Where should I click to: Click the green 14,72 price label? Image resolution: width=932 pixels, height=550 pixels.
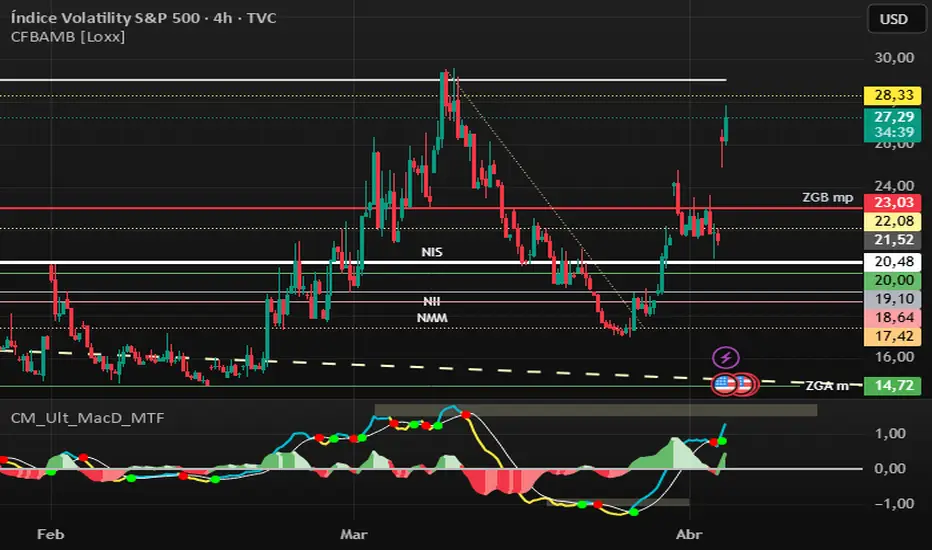[x=893, y=386]
